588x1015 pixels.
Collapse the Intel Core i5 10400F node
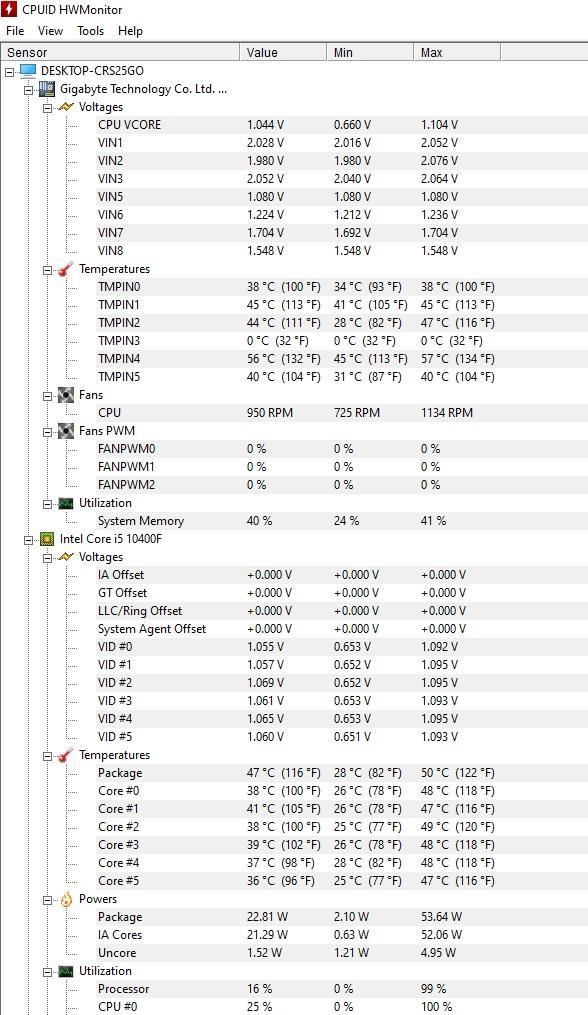pos(28,539)
